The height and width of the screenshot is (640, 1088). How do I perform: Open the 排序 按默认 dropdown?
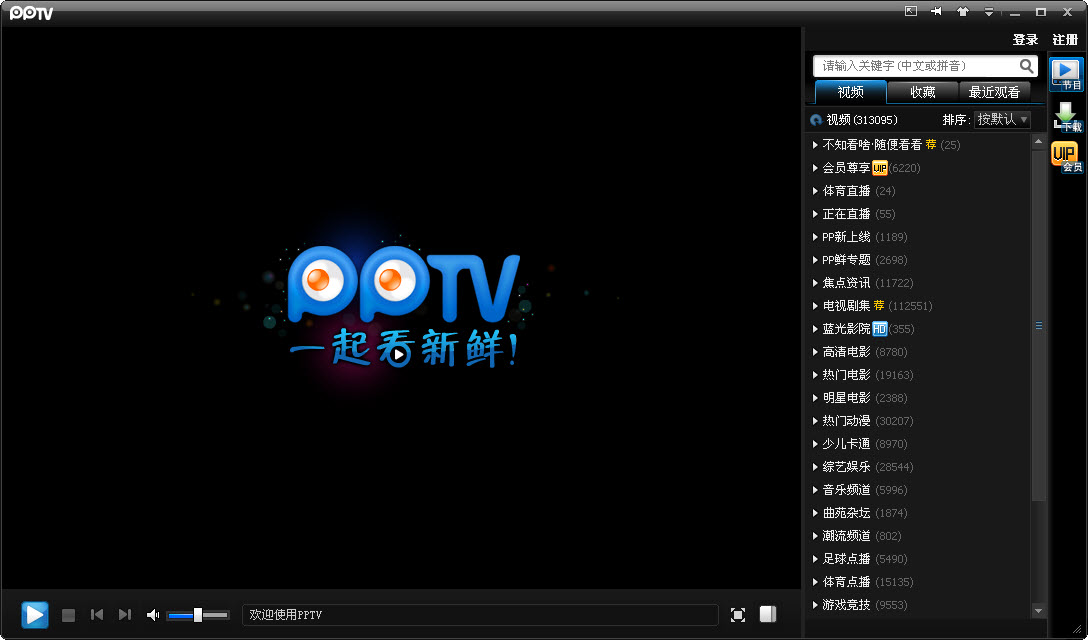(x=1002, y=119)
